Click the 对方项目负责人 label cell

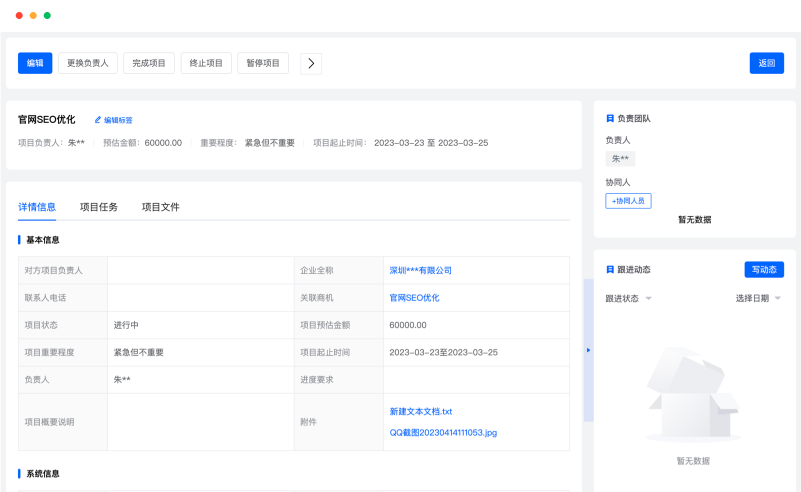(x=63, y=270)
